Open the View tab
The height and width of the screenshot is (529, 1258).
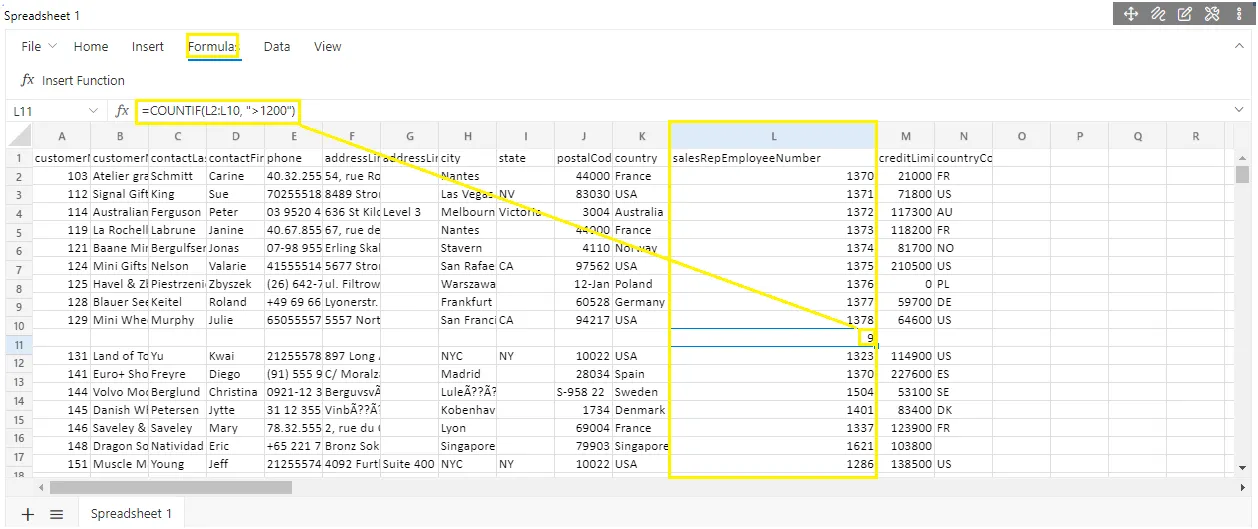pyautogui.click(x=328, y=47)
